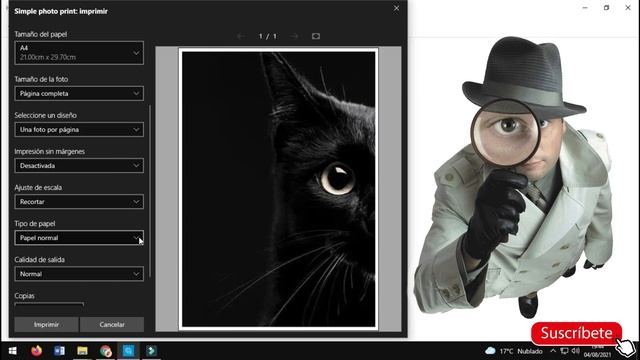Click the Impresión sin márgenes label
640x360 pixels.
pos(49,151)
